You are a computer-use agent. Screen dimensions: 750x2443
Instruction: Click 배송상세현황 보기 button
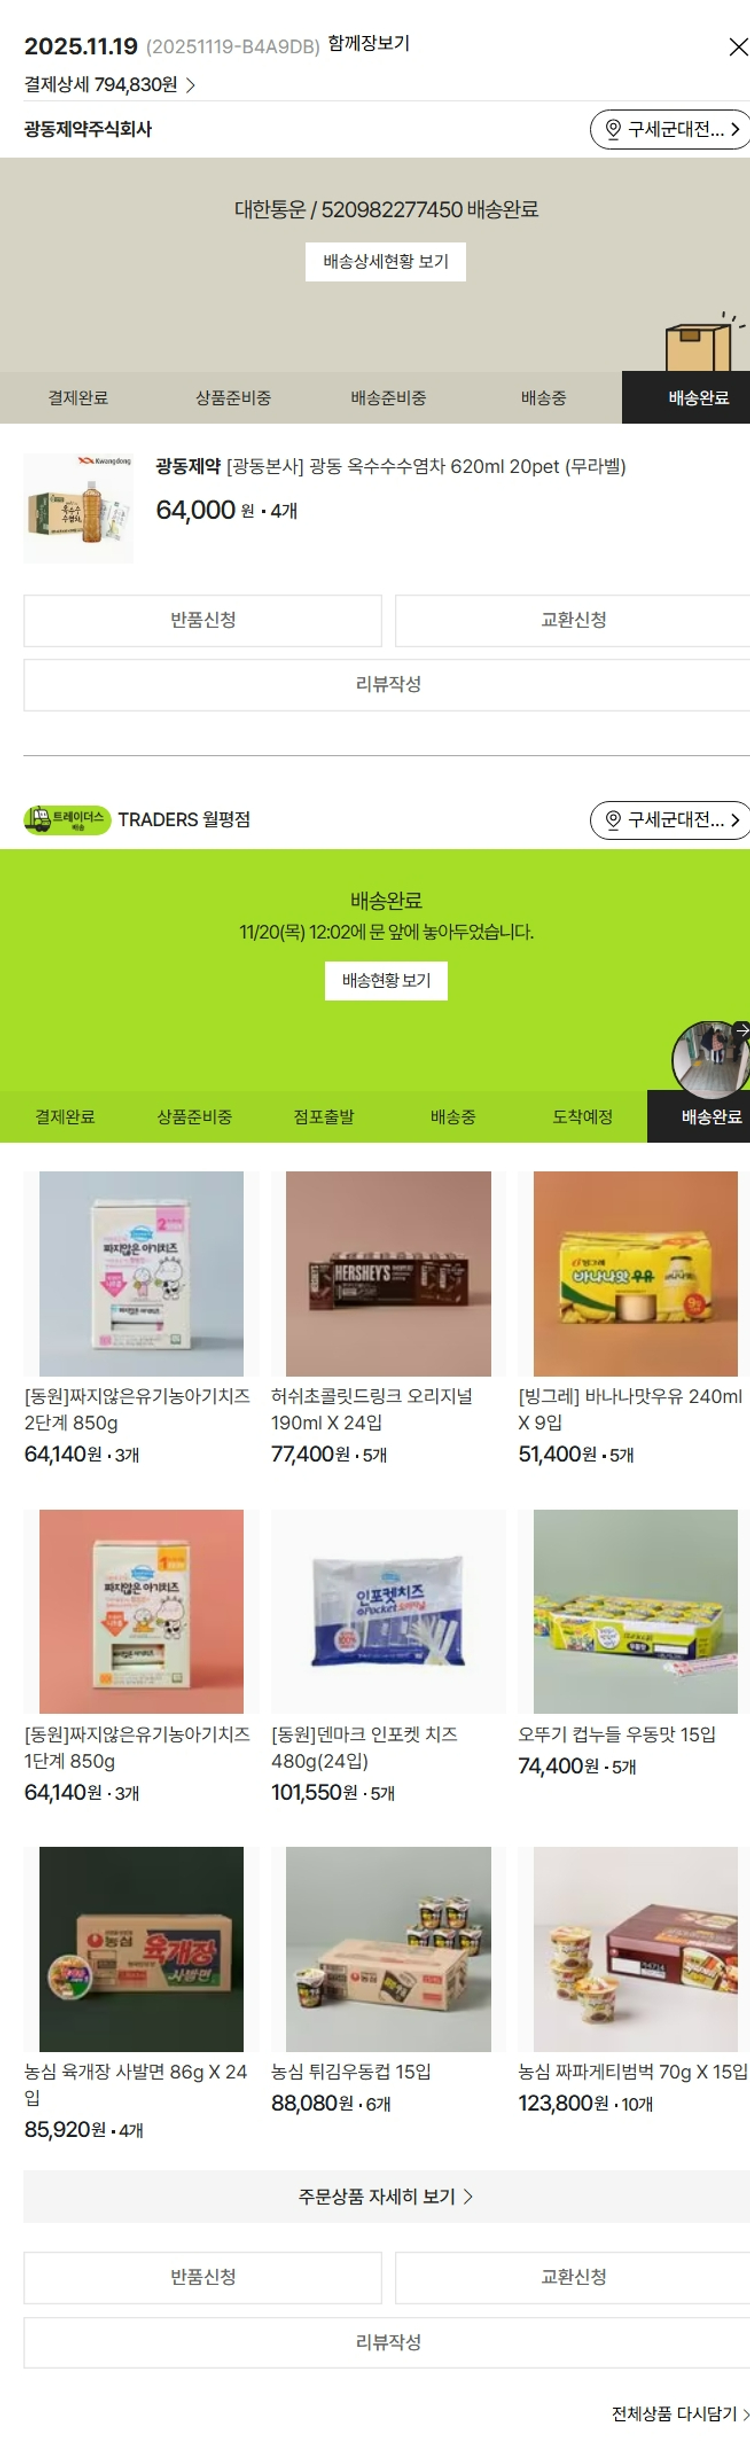[x=386, y=262]
